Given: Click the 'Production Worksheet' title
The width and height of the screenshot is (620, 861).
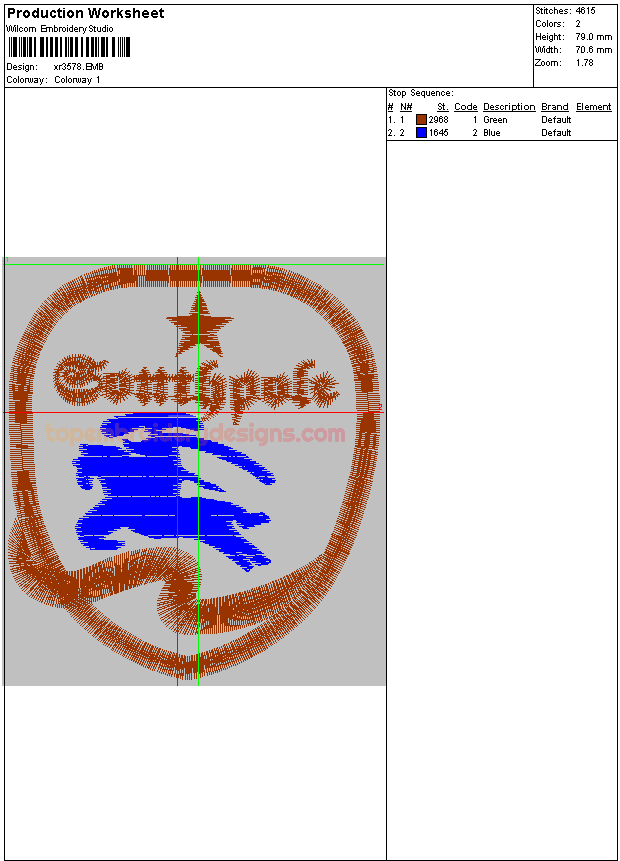Looking at the screenshot, I should click(x=86, y=13).
